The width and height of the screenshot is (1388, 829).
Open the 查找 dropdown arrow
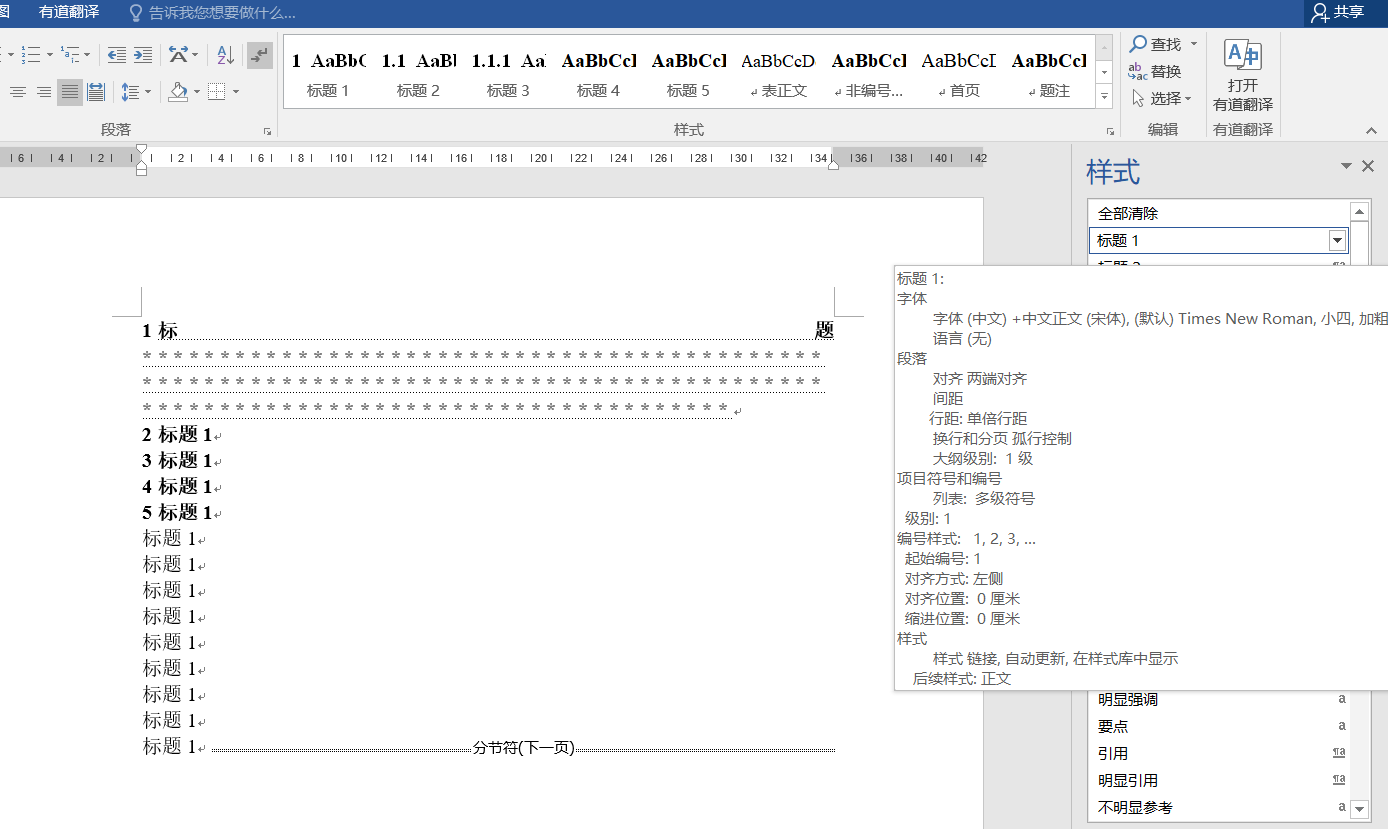click(x=1192, y=44)
